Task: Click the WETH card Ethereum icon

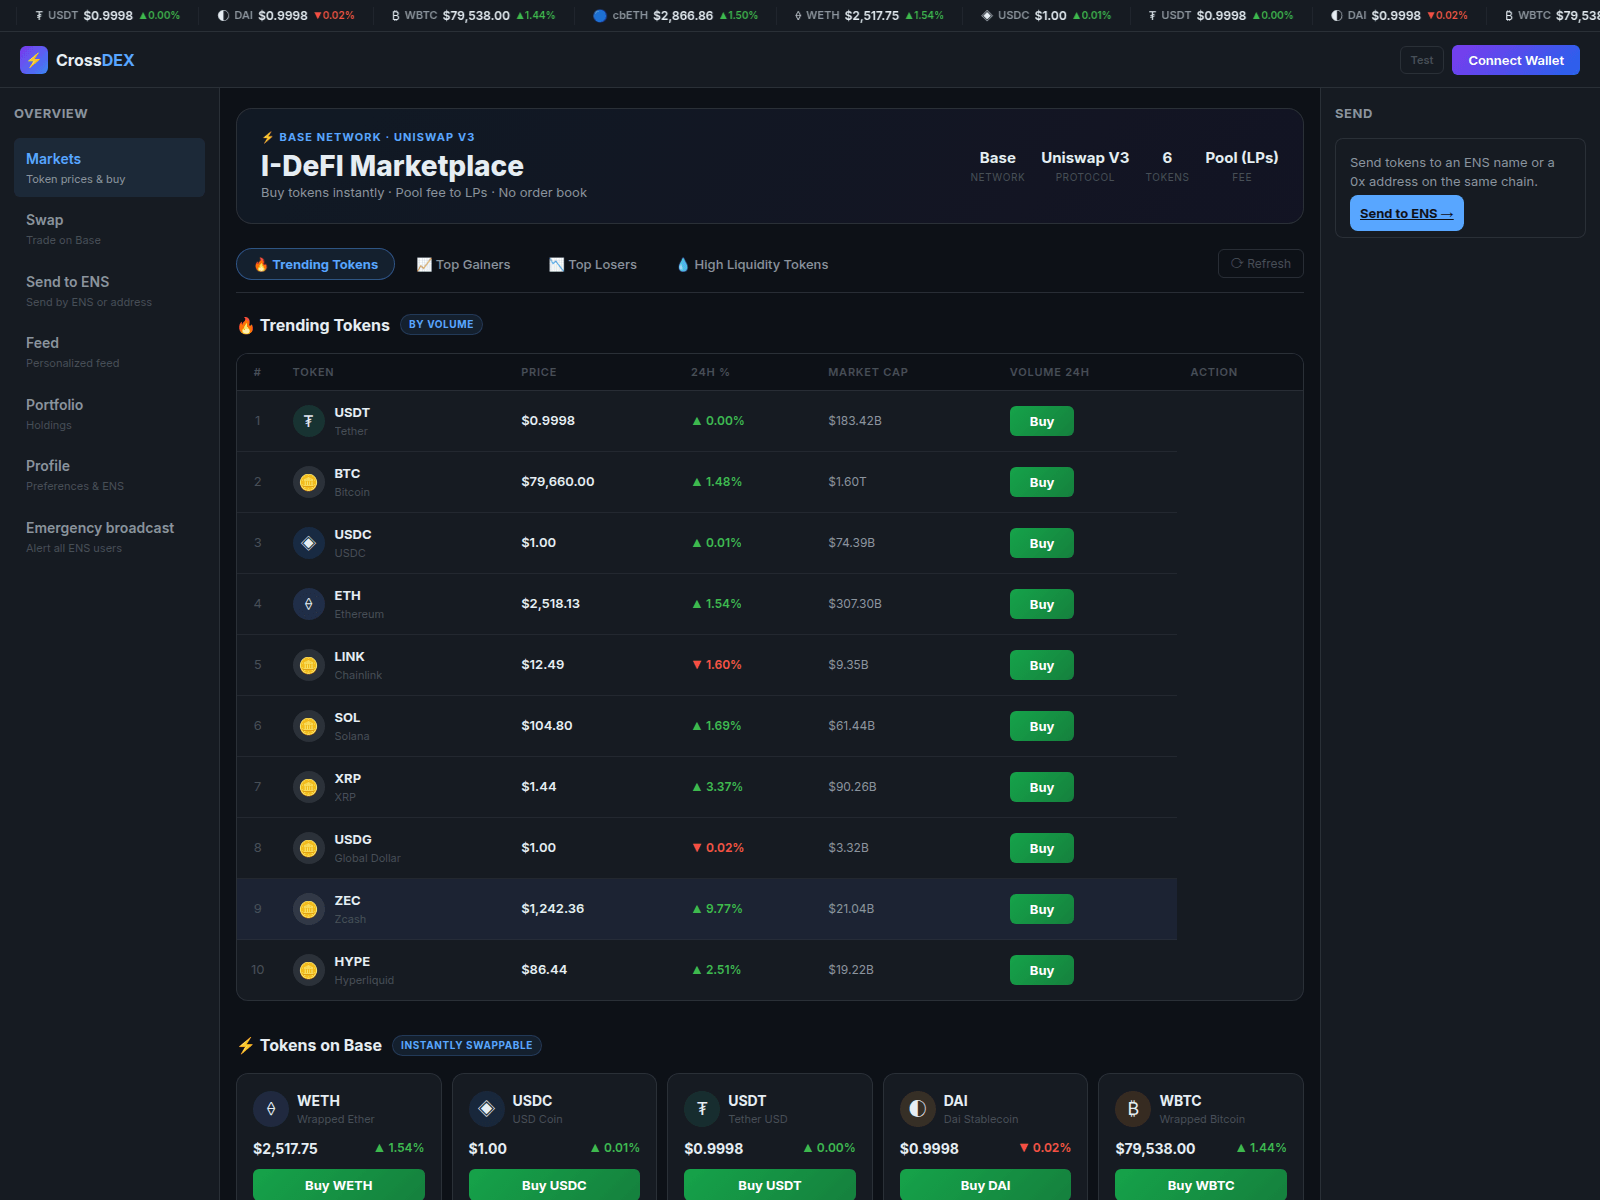Action: (x=271, y=1109)
